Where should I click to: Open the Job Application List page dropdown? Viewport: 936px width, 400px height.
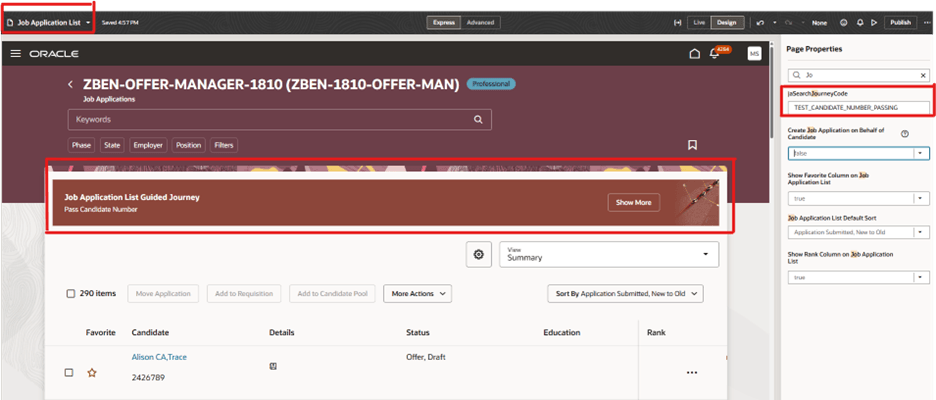tap(88, 23)
